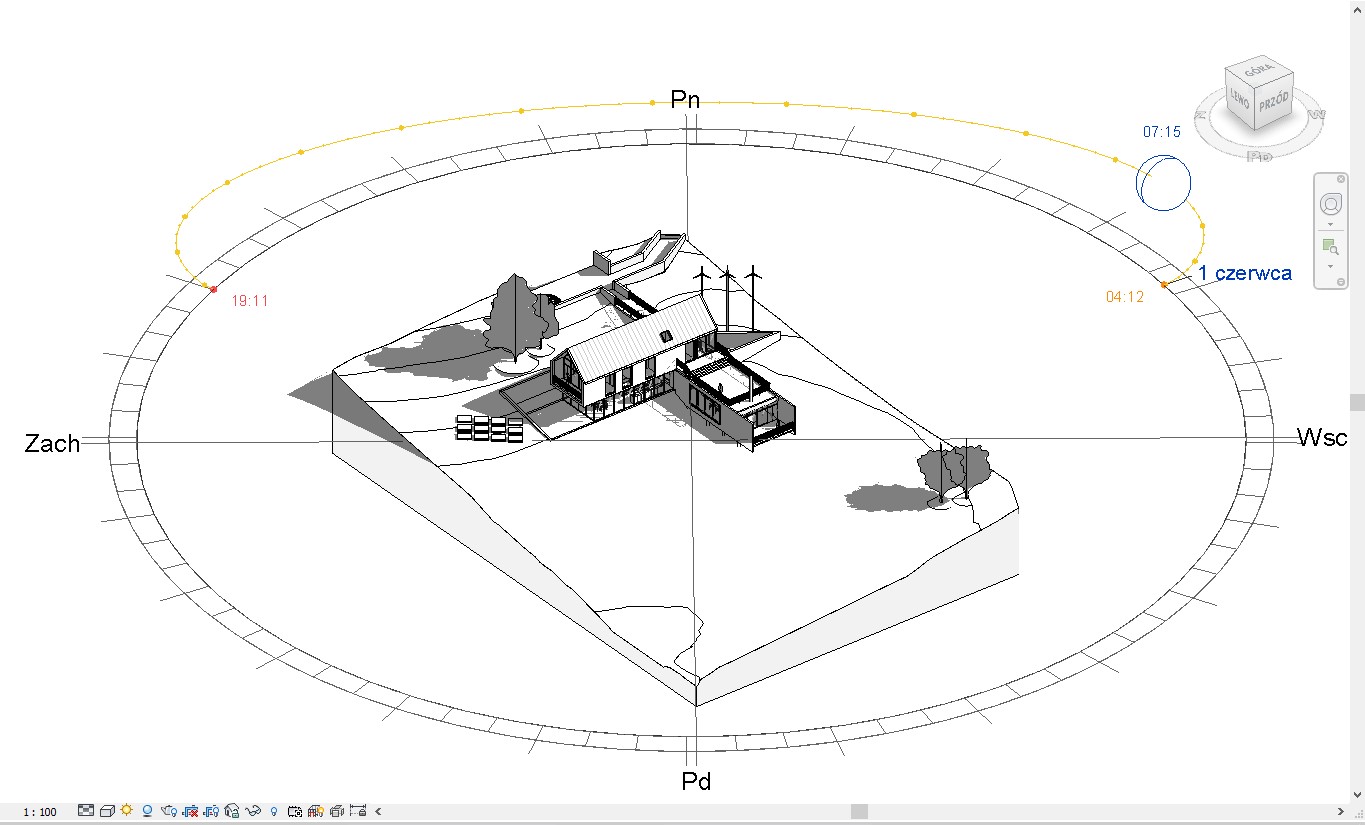
Task: Open Temporary View Properties icon
Action: pyautogui.click(x=295, y=811)
